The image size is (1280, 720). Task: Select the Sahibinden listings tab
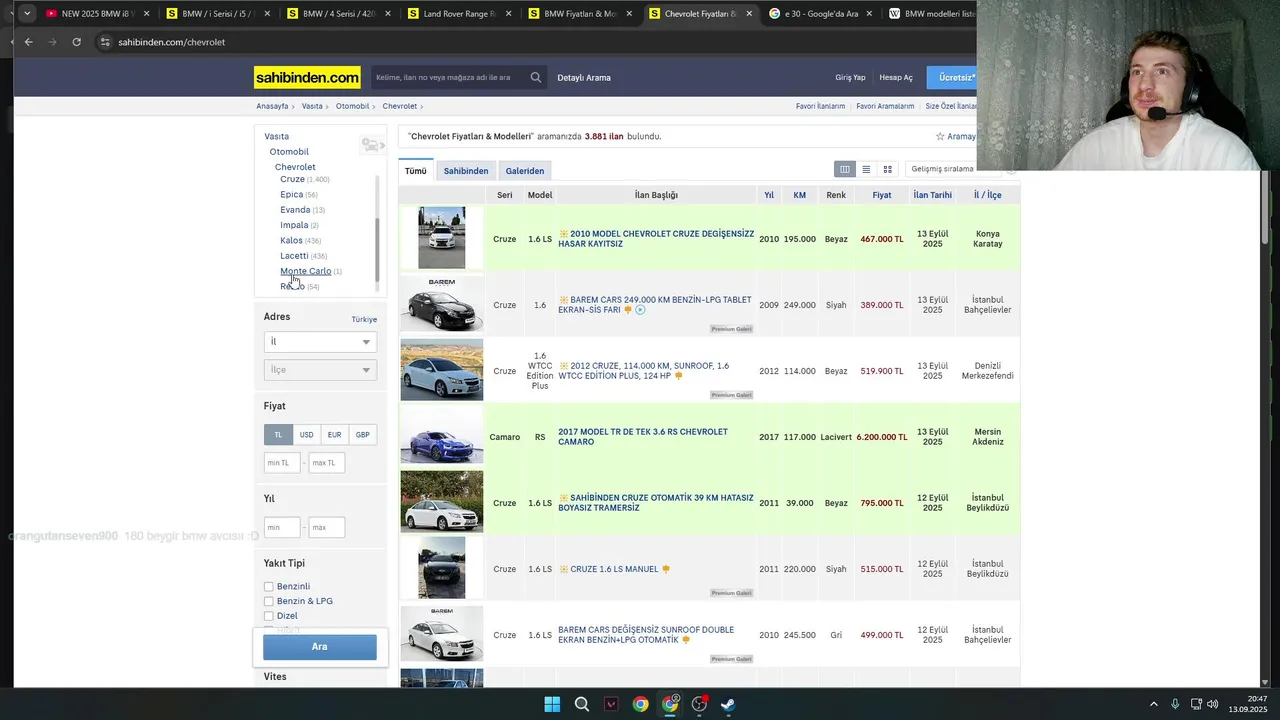click(x=466, y=171)
